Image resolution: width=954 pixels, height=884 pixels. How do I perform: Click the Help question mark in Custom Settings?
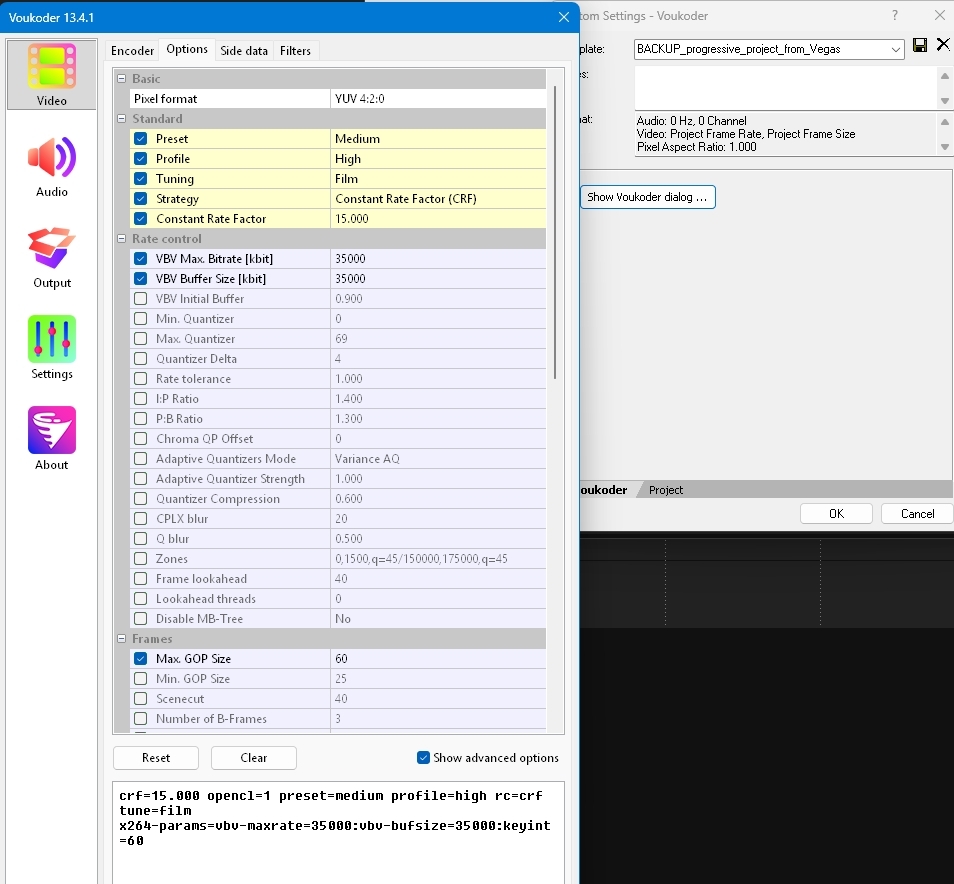click(x=894, y=16)
